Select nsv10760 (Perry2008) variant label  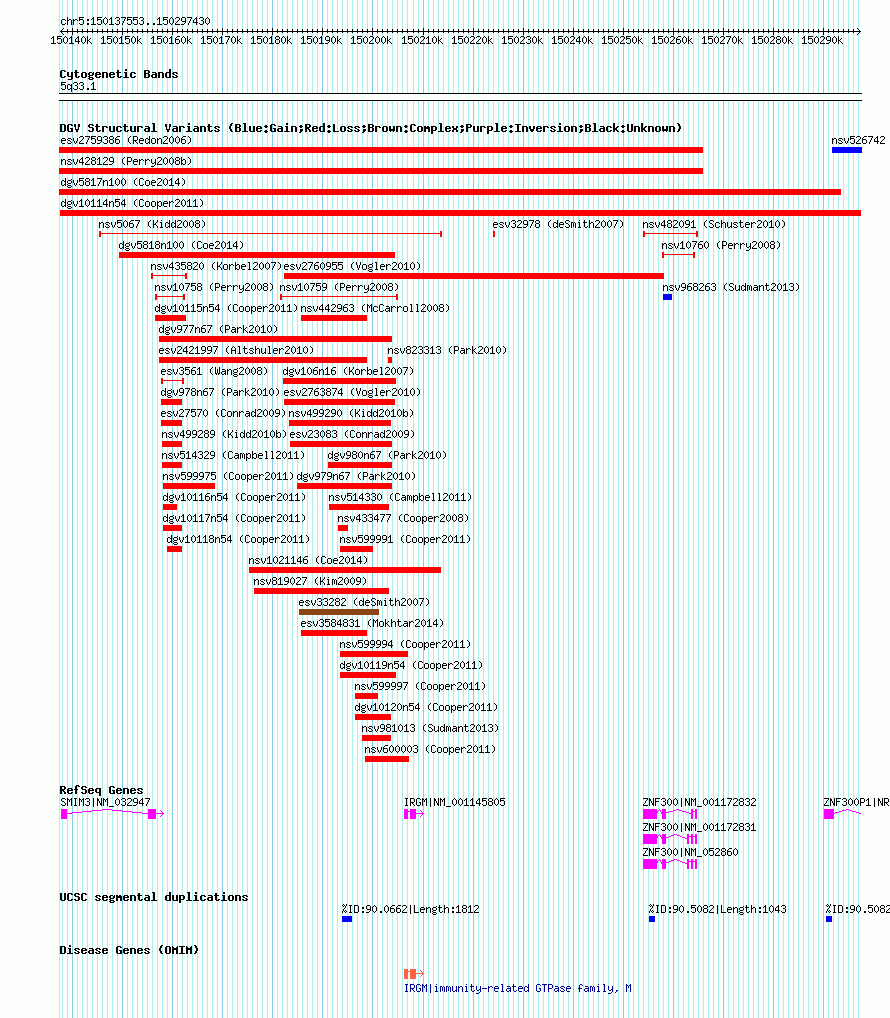721,245
